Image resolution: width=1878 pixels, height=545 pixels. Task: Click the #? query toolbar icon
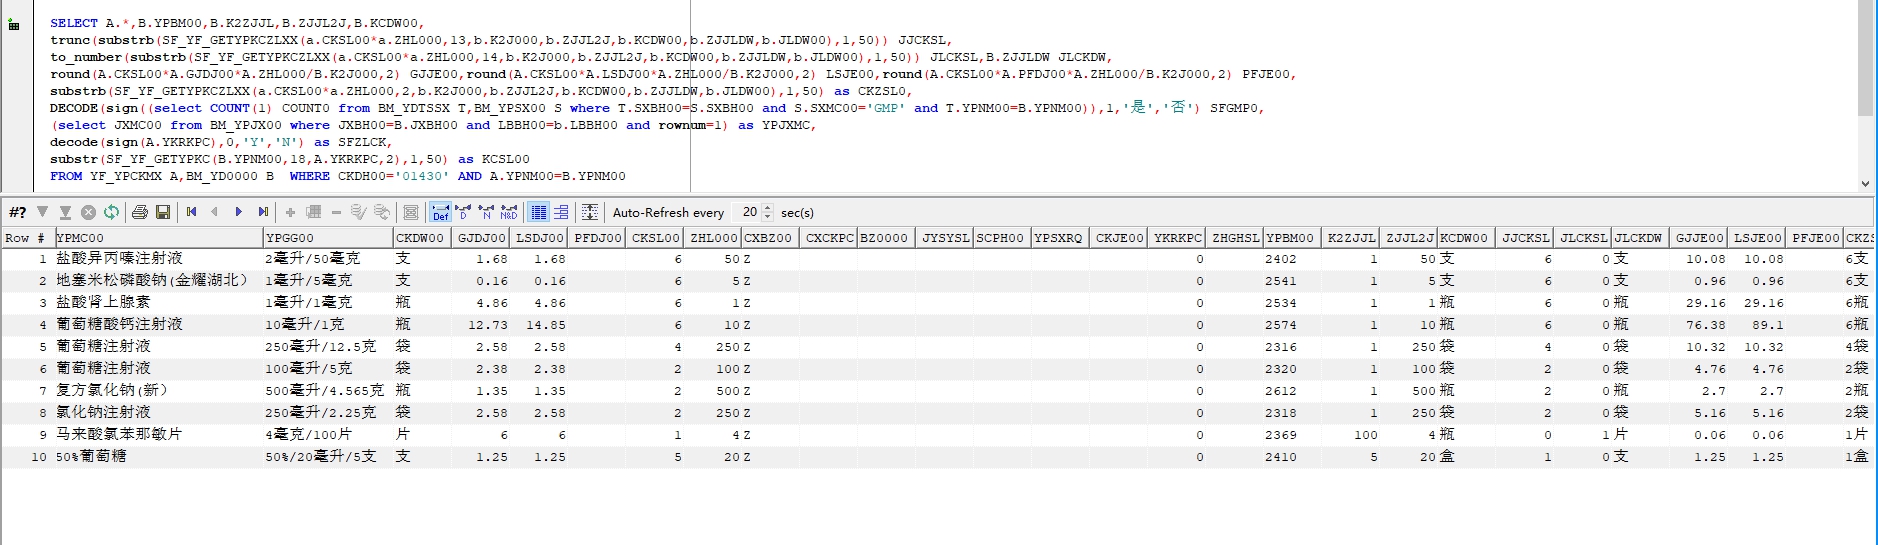pos(17,212)
